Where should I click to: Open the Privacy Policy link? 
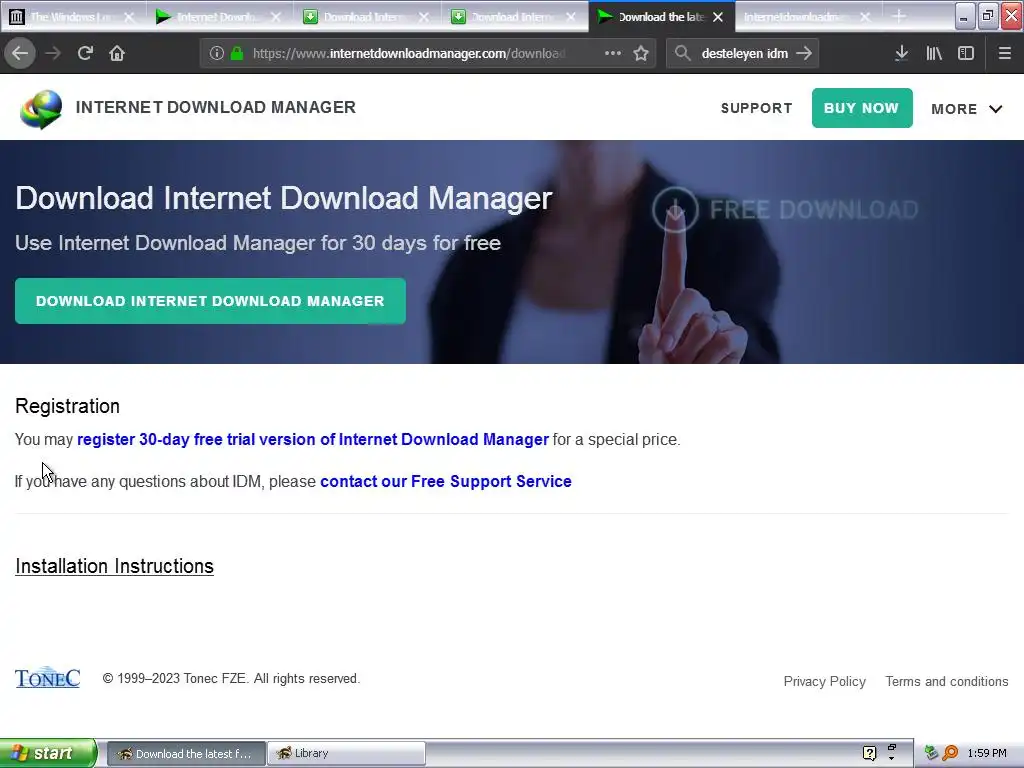pos(825,681)
